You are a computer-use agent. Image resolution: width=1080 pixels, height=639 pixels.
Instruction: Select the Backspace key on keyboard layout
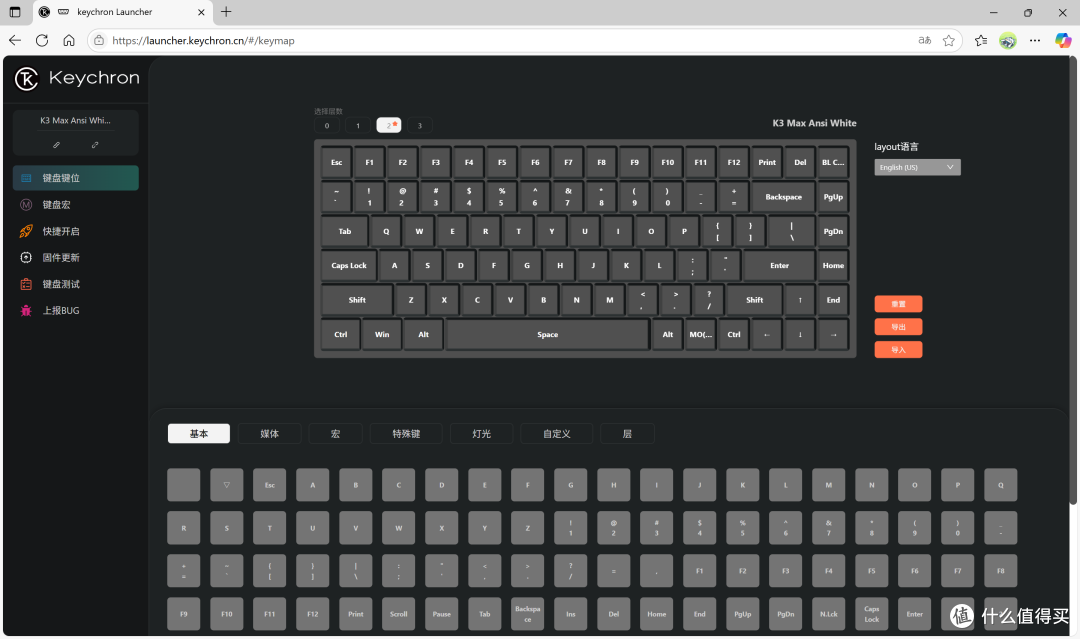coord(783,197)
